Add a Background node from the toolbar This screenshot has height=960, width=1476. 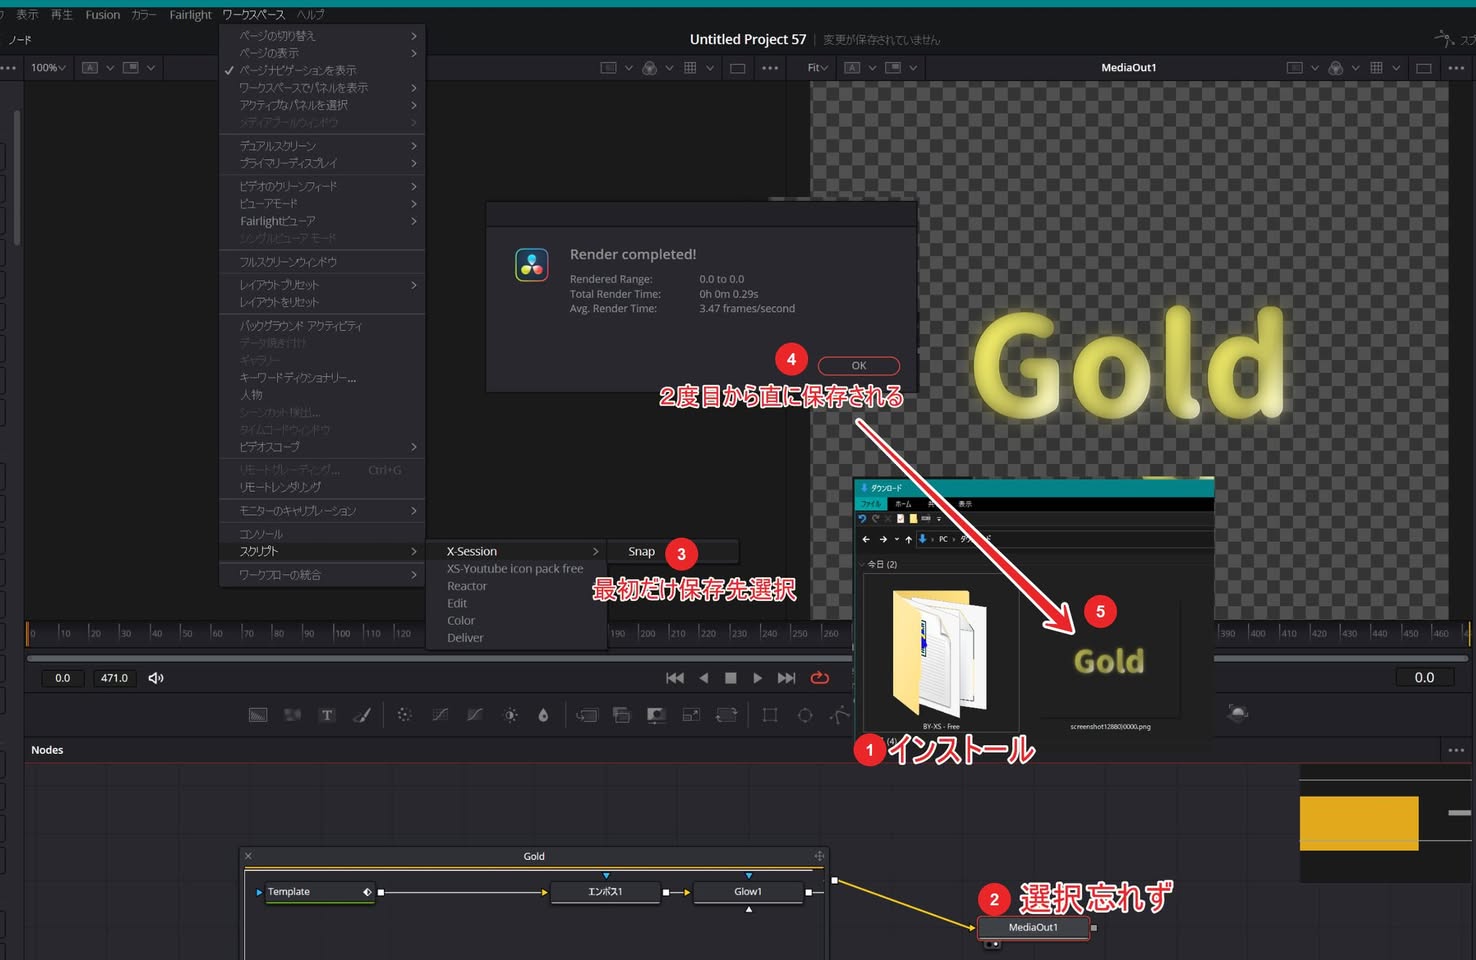click(x=258, y=715)
